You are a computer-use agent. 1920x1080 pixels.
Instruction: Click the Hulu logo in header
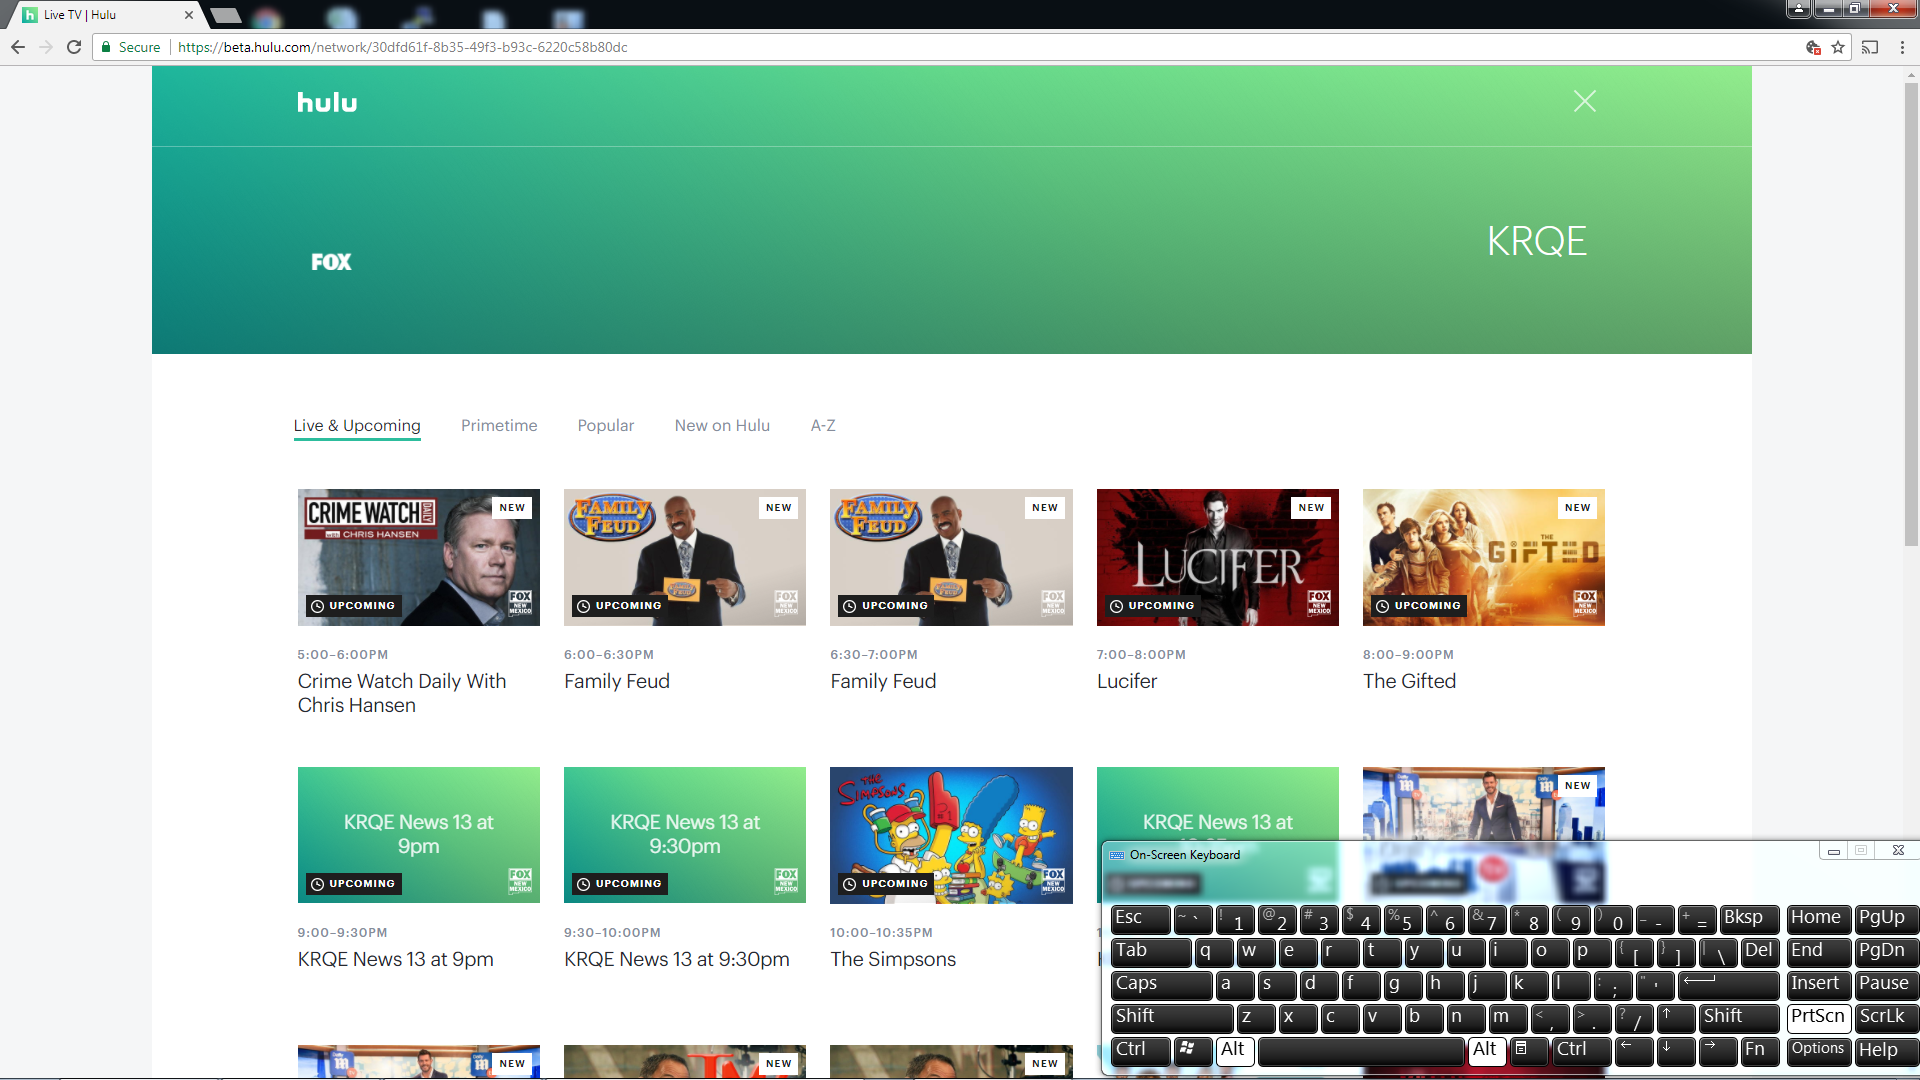pyautogui.click(x=327, y=103)
